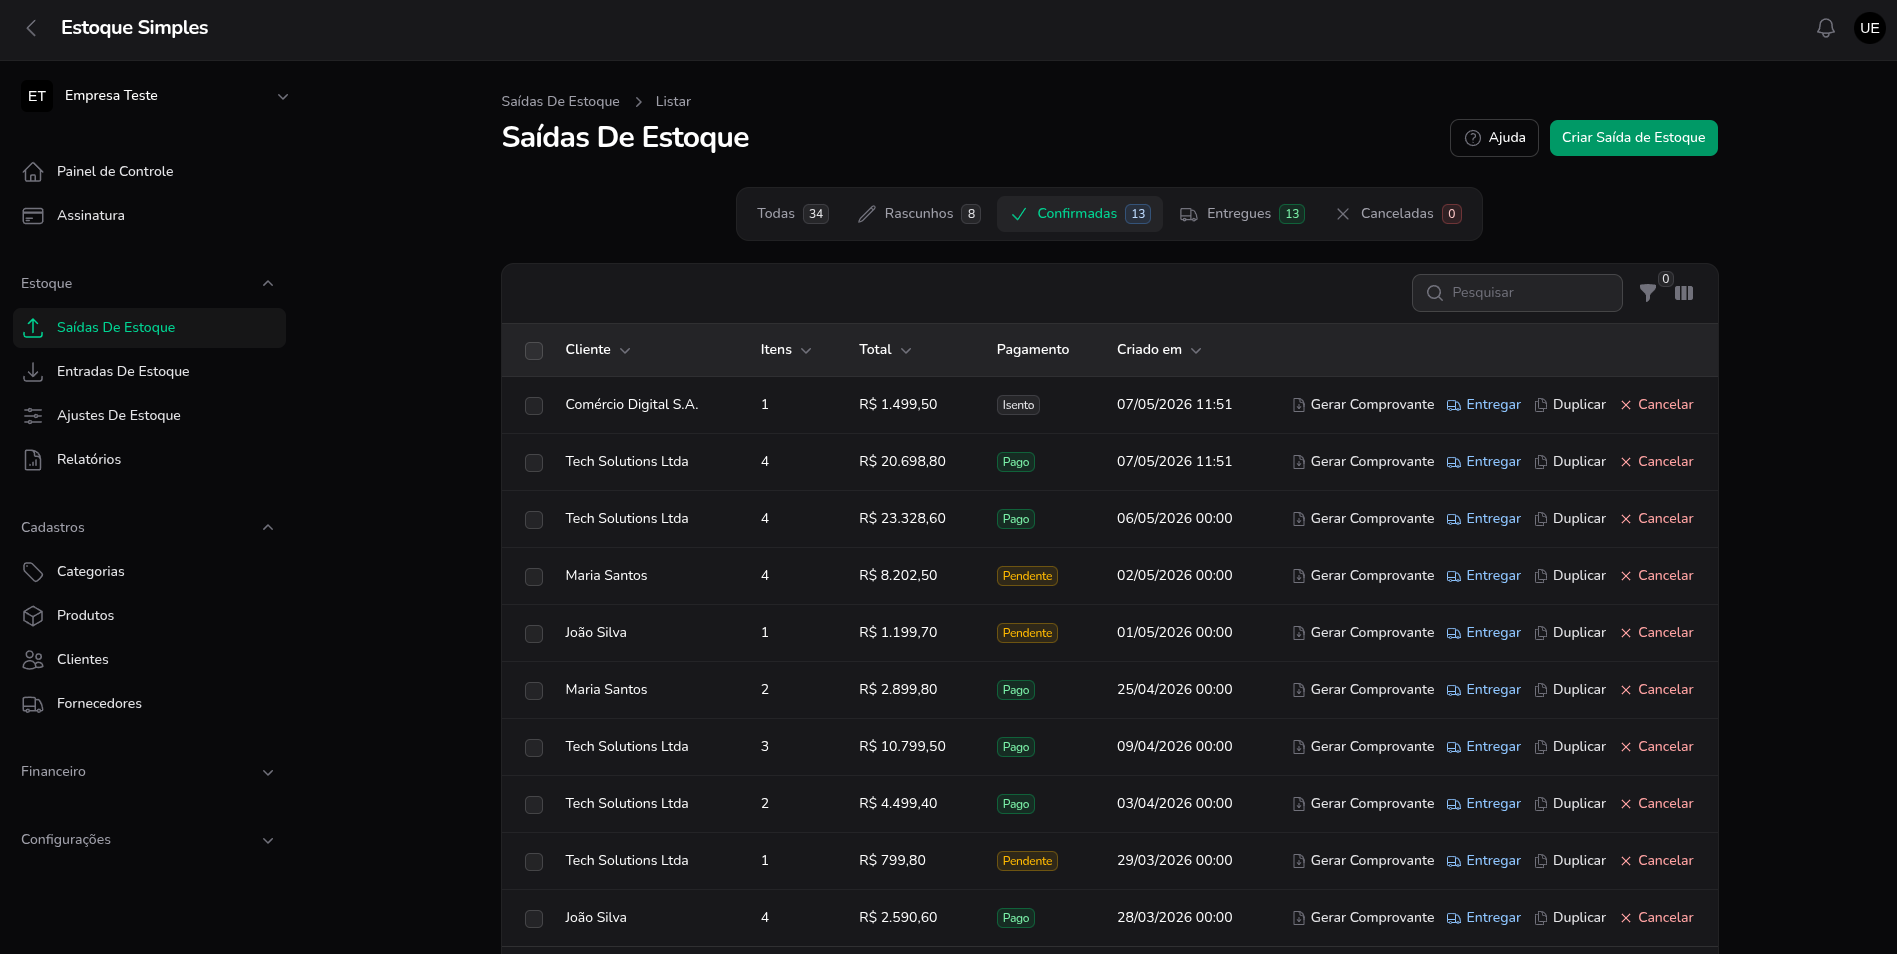Screen dimensions: 1897x954
Task: Click Entregar on the R$ 2.899,80 row
Action: pos(1484,690)
